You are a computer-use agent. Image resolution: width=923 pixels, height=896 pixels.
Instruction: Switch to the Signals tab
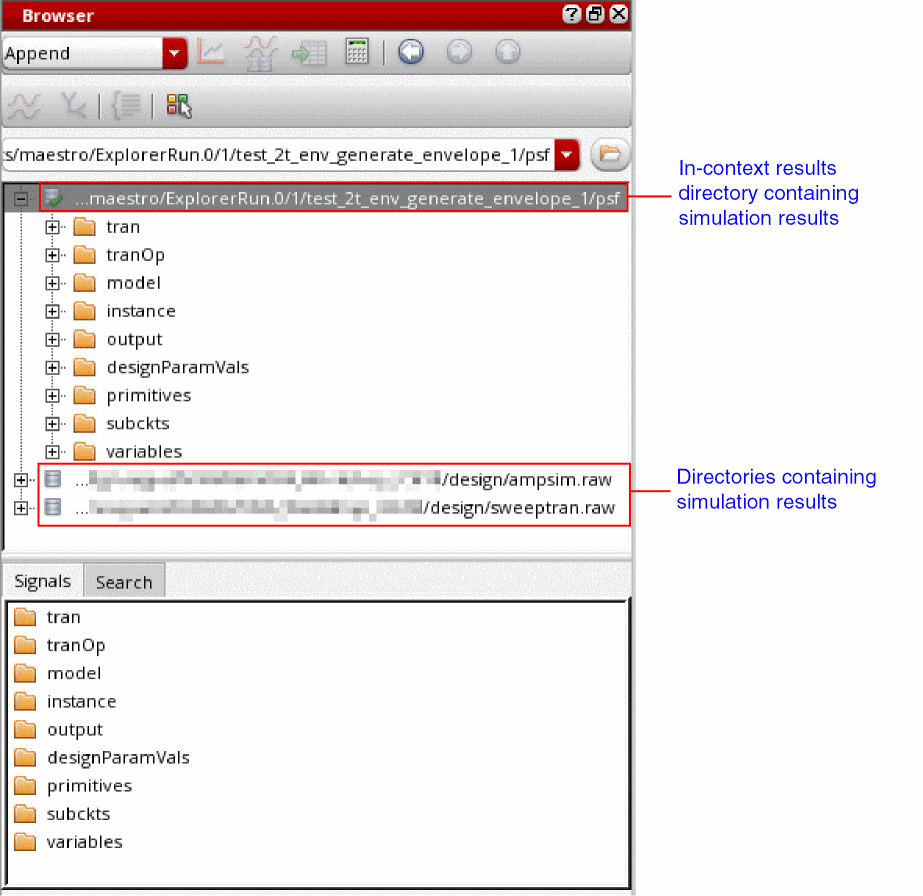[42, 581]
